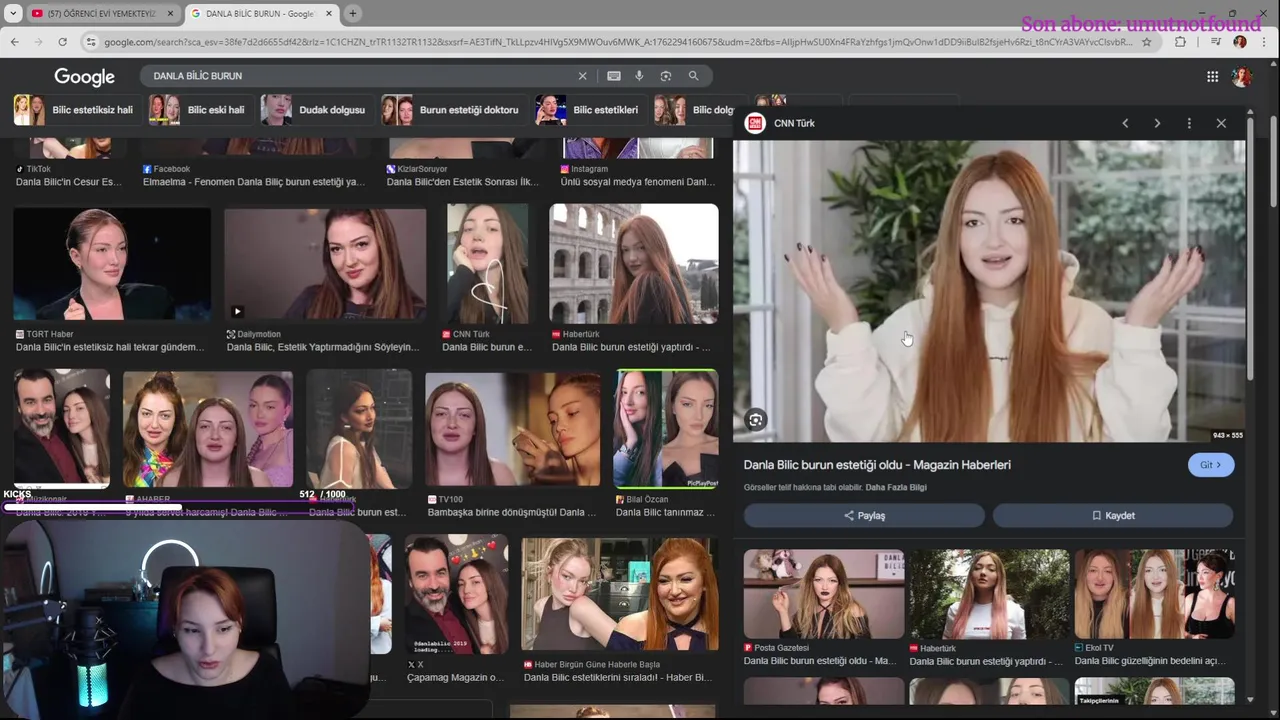
Task: Open Daha Fazla Bilgi link
Action: tap(895, 488)
